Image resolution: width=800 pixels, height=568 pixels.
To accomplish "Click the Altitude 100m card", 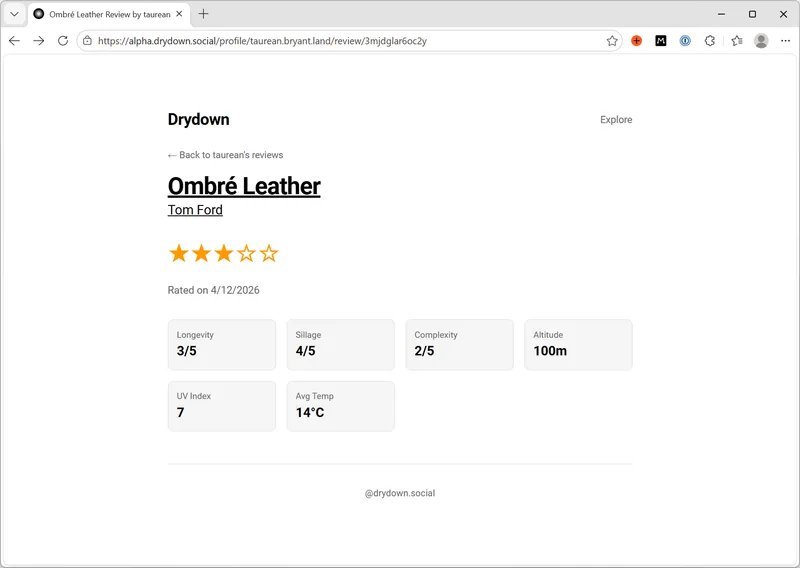I will pos(578,345).
